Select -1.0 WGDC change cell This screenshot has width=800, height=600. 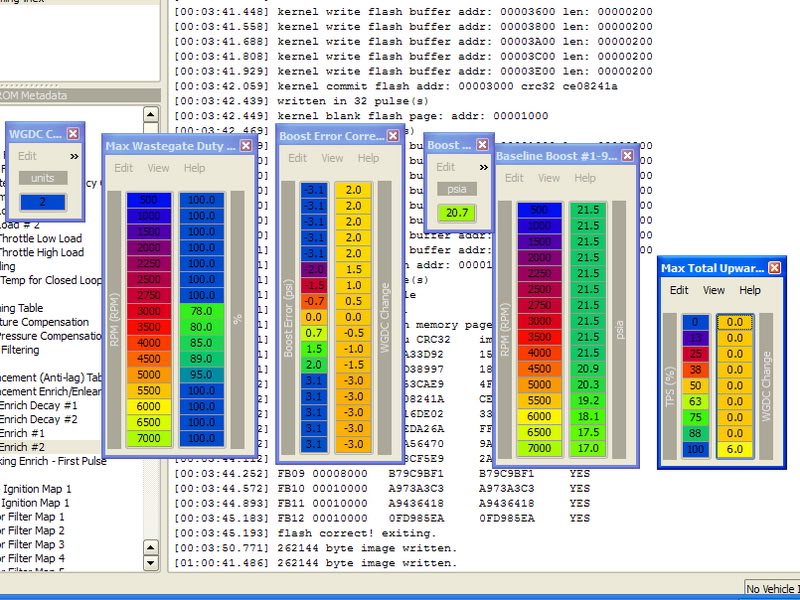(353, 348)
